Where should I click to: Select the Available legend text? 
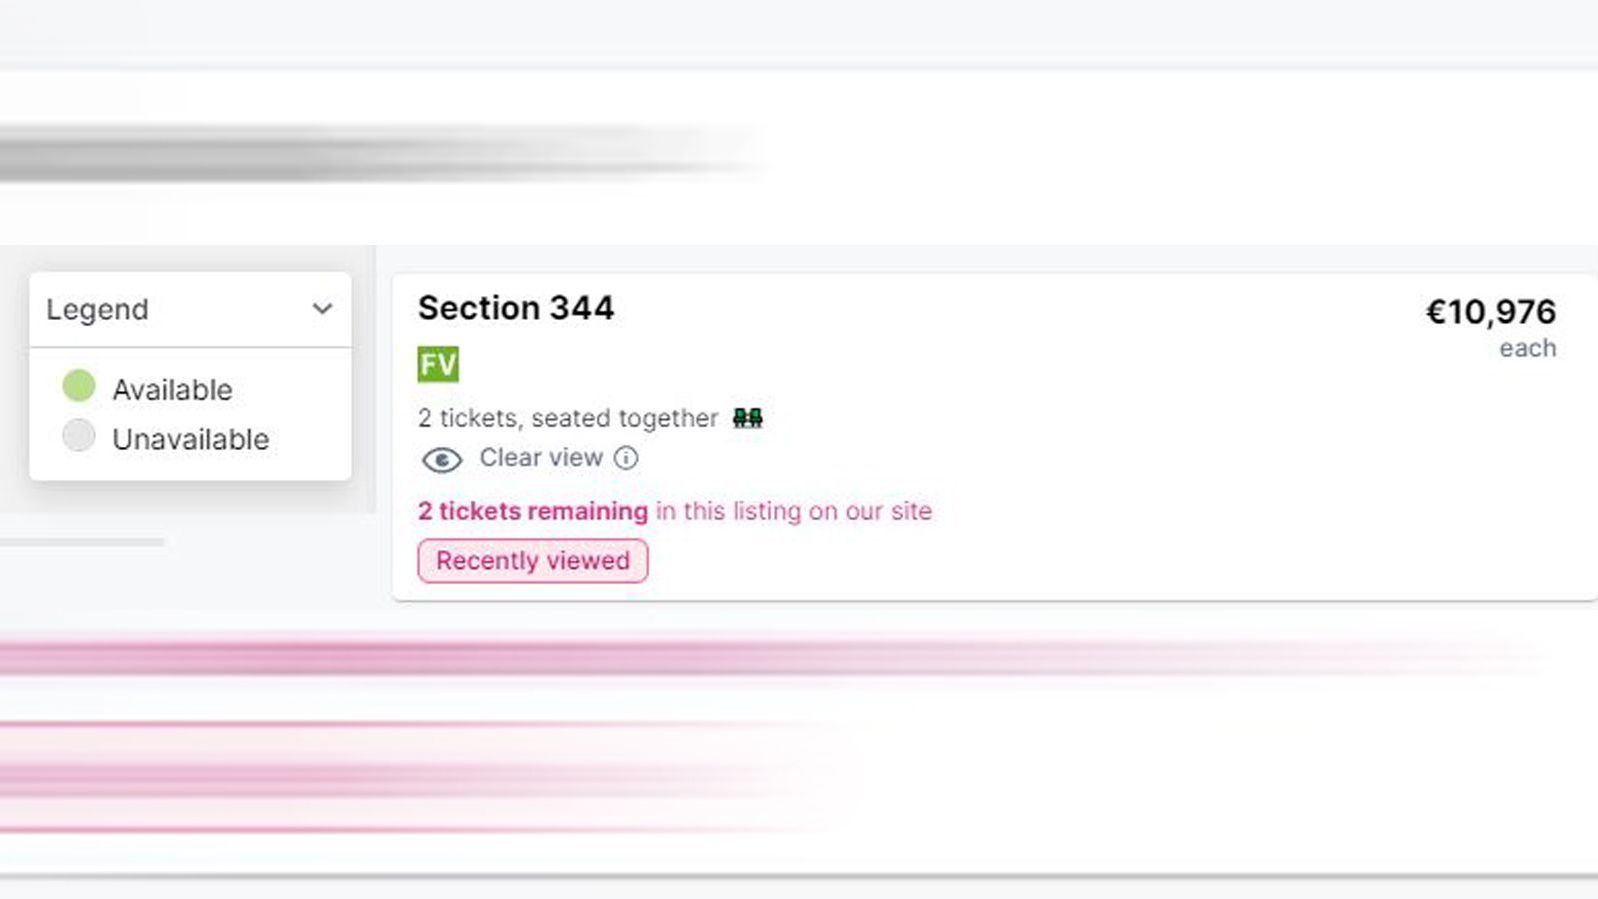tap(172, 390)
